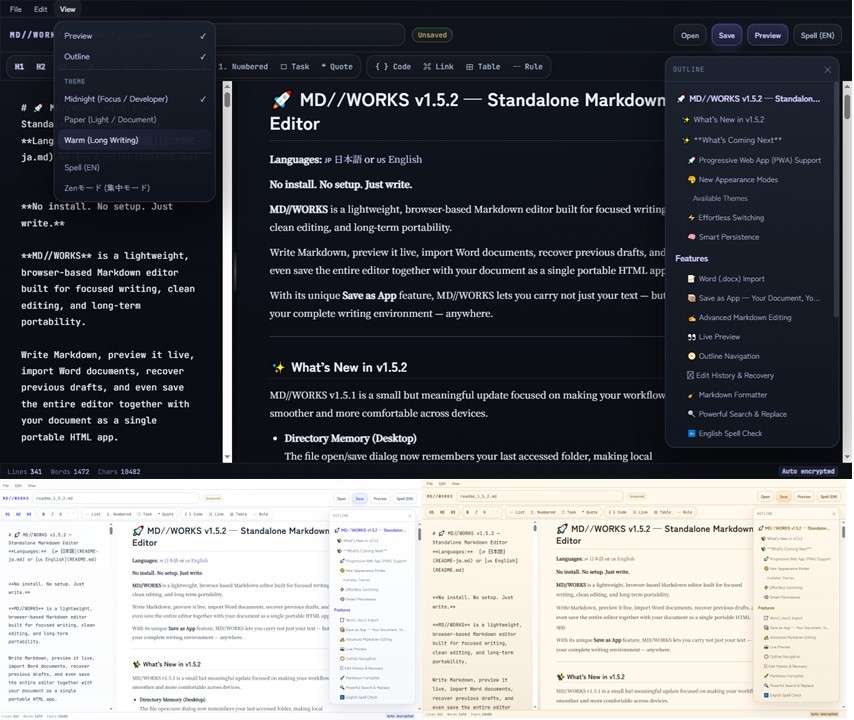
Task: Select Warm (Long Writing) theme
Action: 135,141
